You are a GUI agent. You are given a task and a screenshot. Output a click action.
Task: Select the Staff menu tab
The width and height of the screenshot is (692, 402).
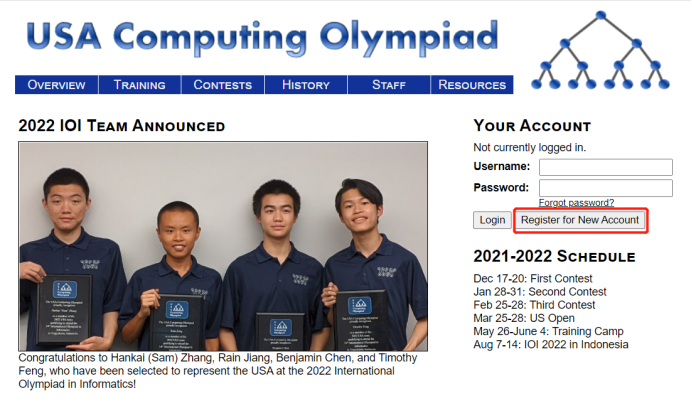388,85
